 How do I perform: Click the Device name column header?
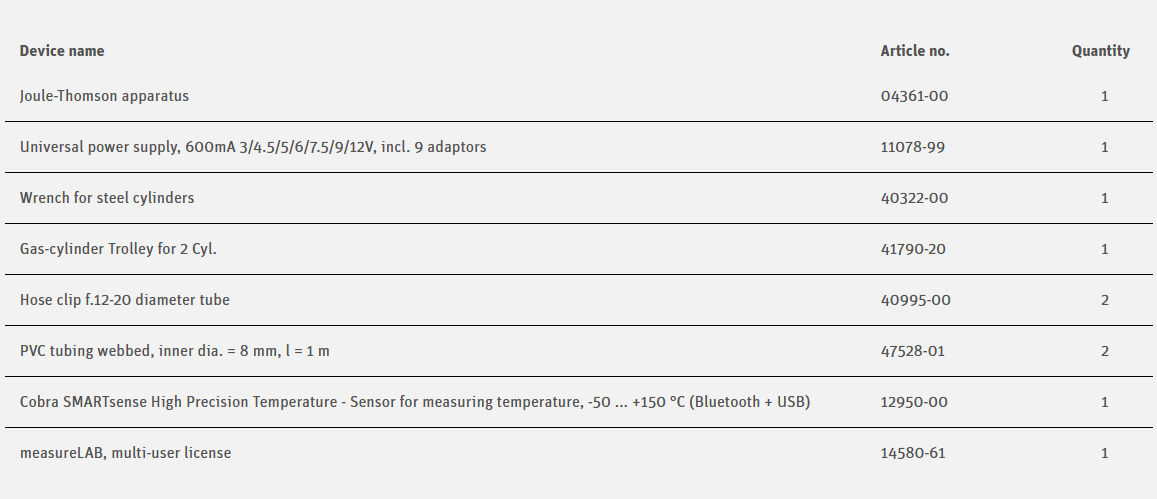tap(62, 51)
